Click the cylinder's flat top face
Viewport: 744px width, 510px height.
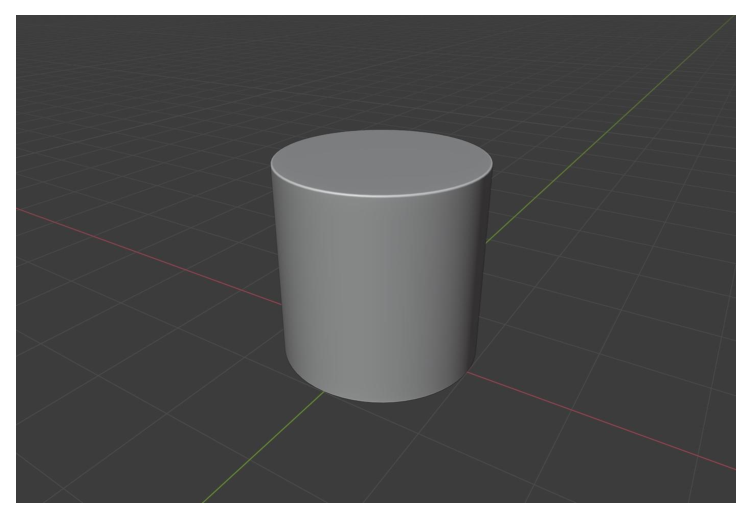click(x=381, y=163)
